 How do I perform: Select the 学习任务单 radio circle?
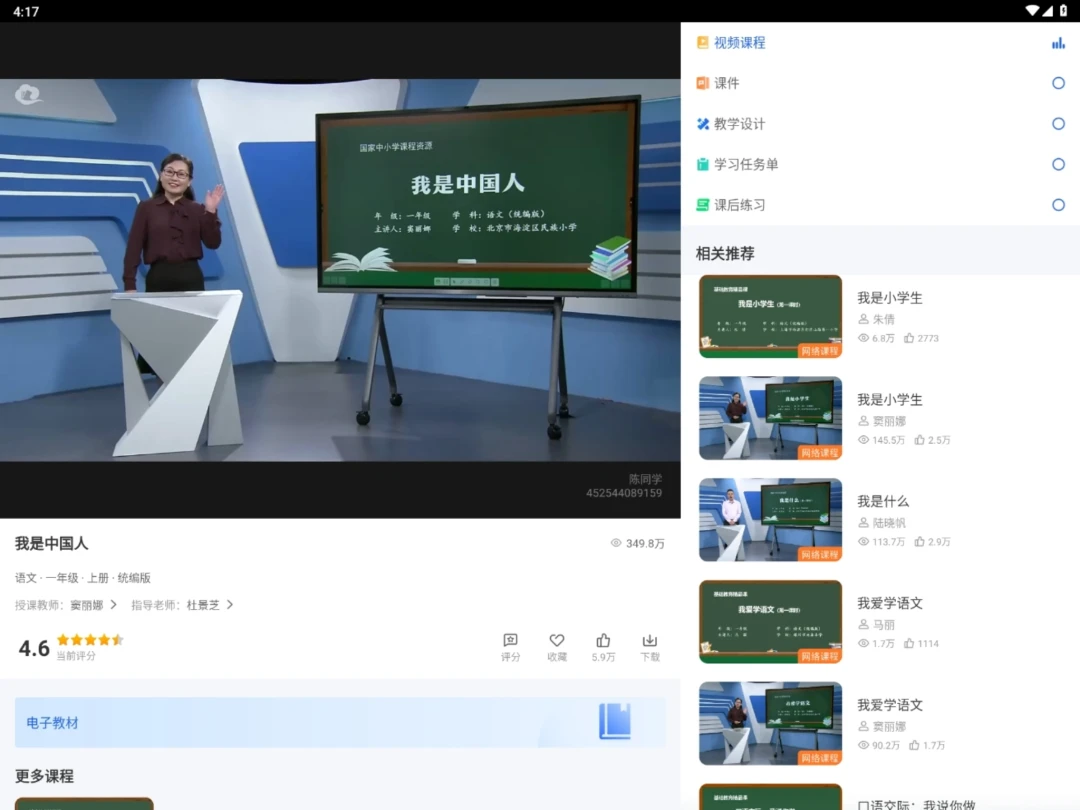1058,165
